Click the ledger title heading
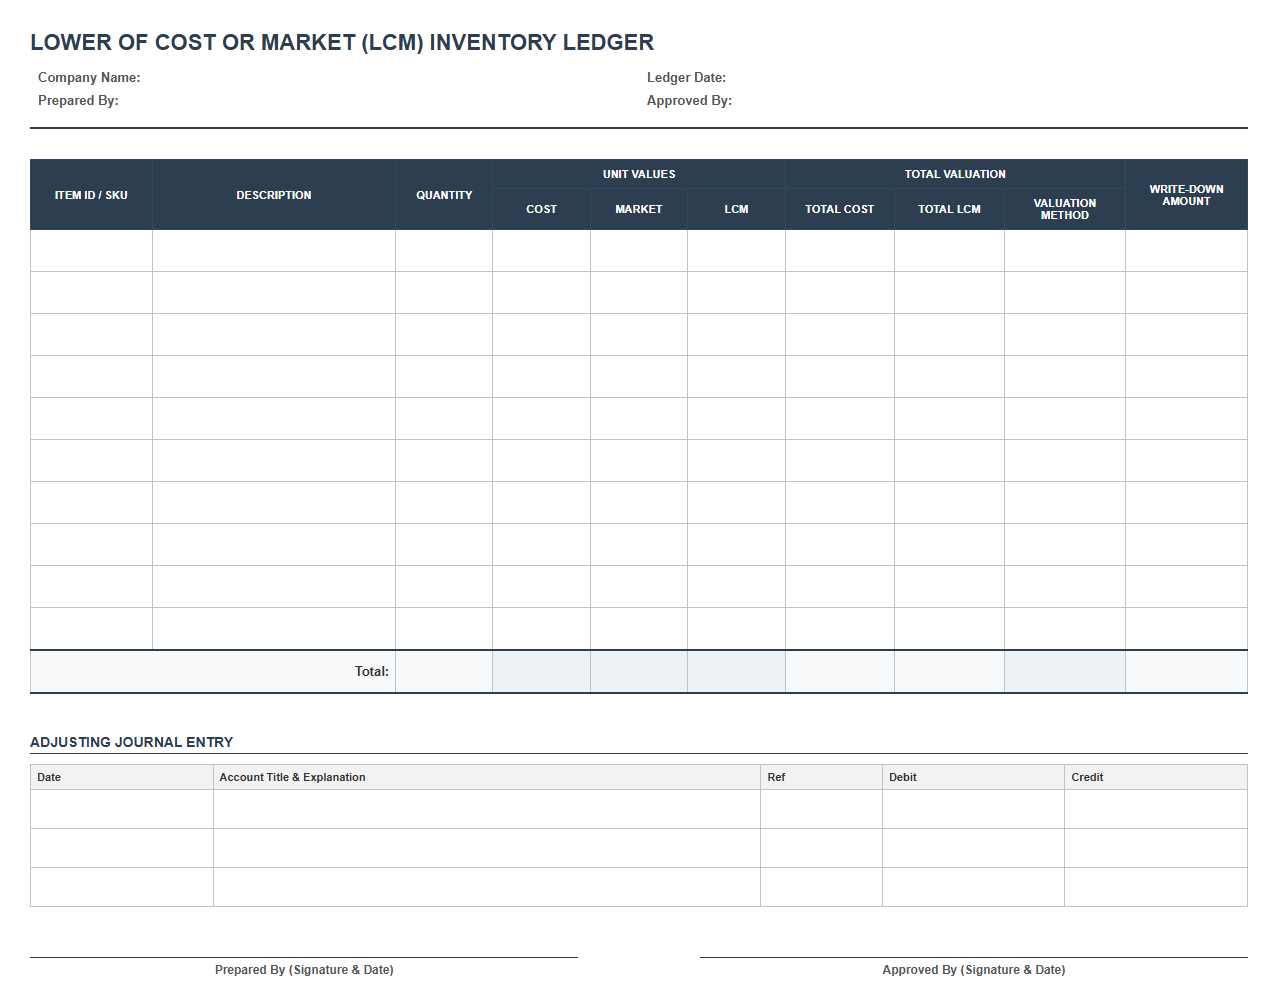 pos(342,42)
